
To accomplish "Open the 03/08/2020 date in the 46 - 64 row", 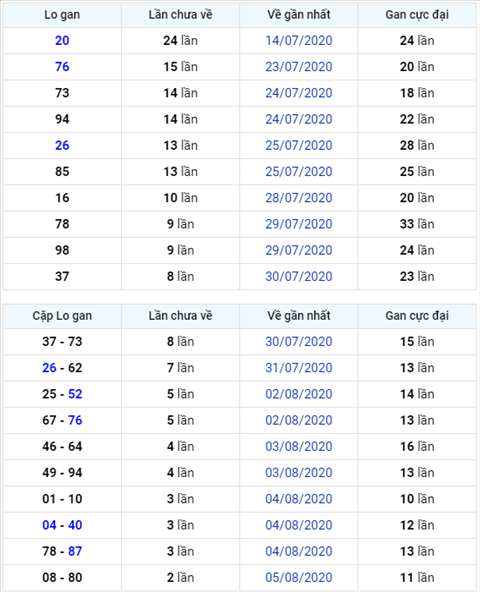I will (x=298, y=446).
